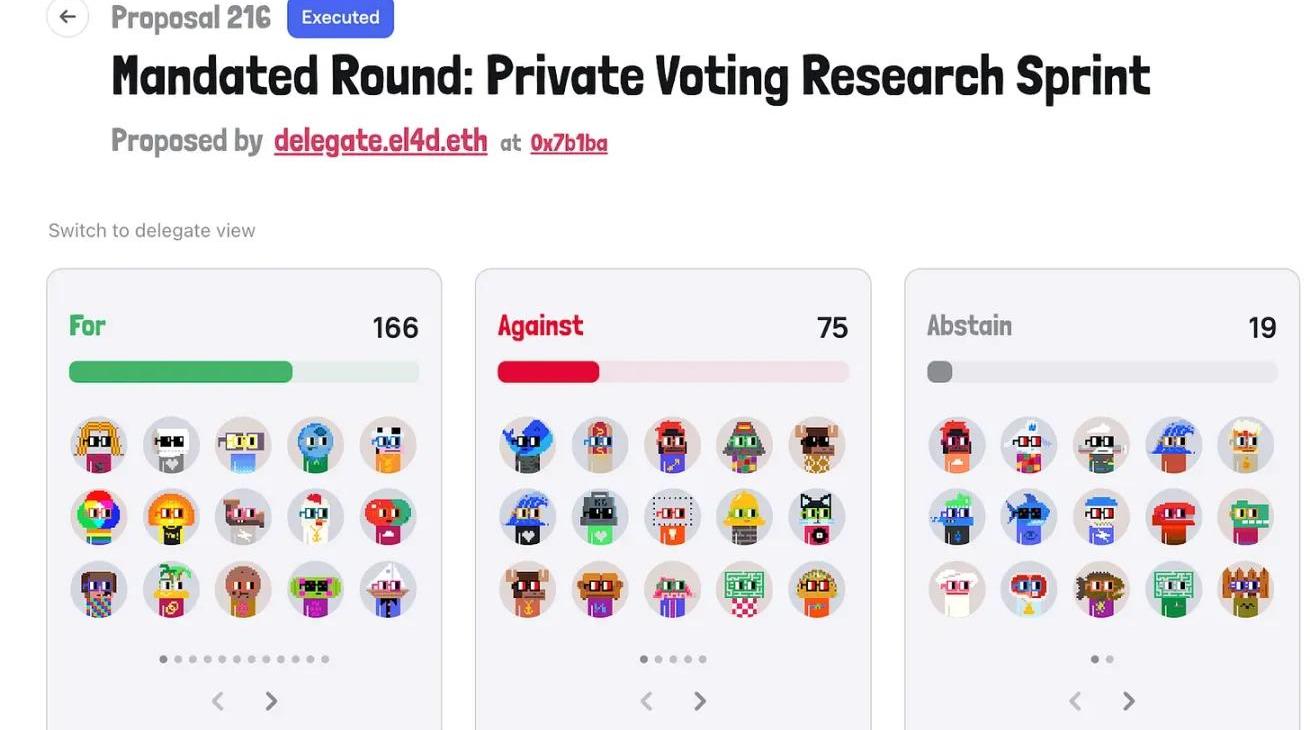Click the black cat head avatar in Against
Screen dimensions: 1310x730
(x=816, y=517)
